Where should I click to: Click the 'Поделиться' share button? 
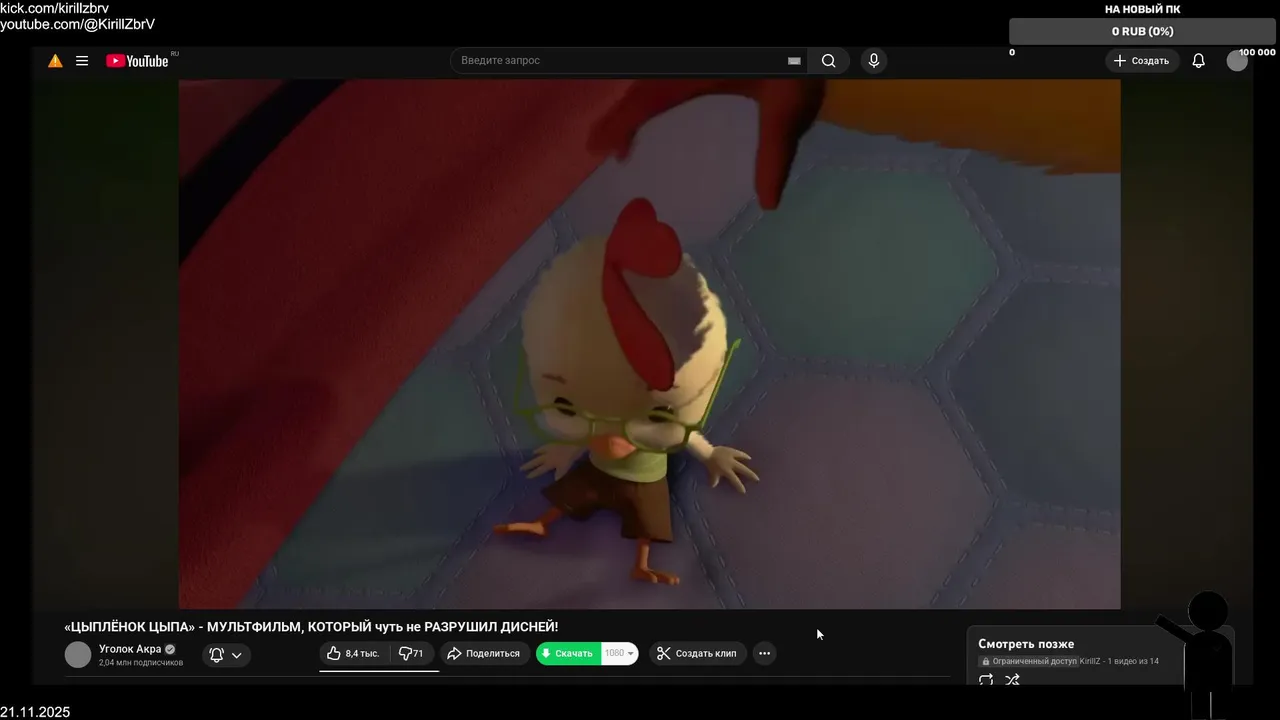tap(484, 653)
